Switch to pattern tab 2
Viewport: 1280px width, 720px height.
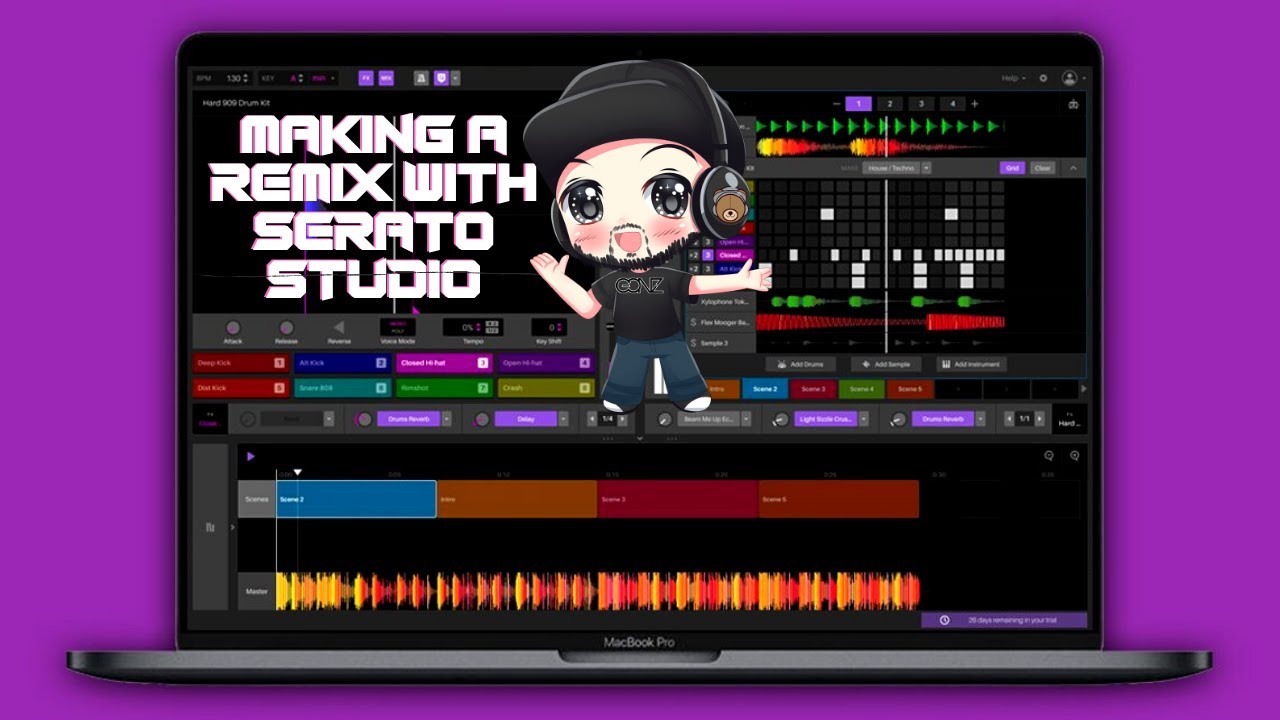(x=890, y=103)
